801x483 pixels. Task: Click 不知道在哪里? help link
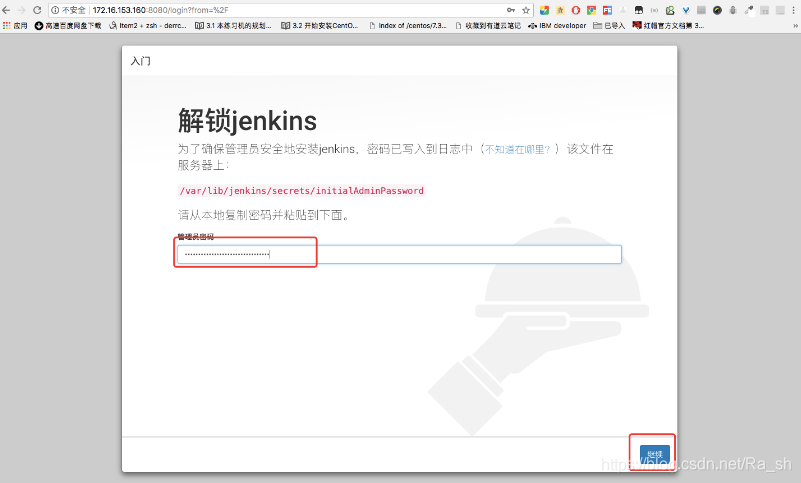[x=517, y=149]
